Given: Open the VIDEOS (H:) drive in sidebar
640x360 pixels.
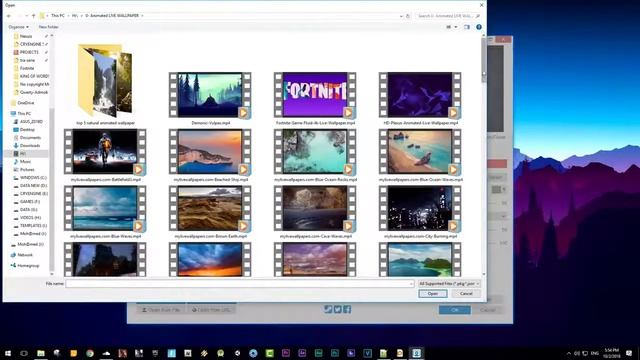Looking at the screenshot, I should 31,218.
